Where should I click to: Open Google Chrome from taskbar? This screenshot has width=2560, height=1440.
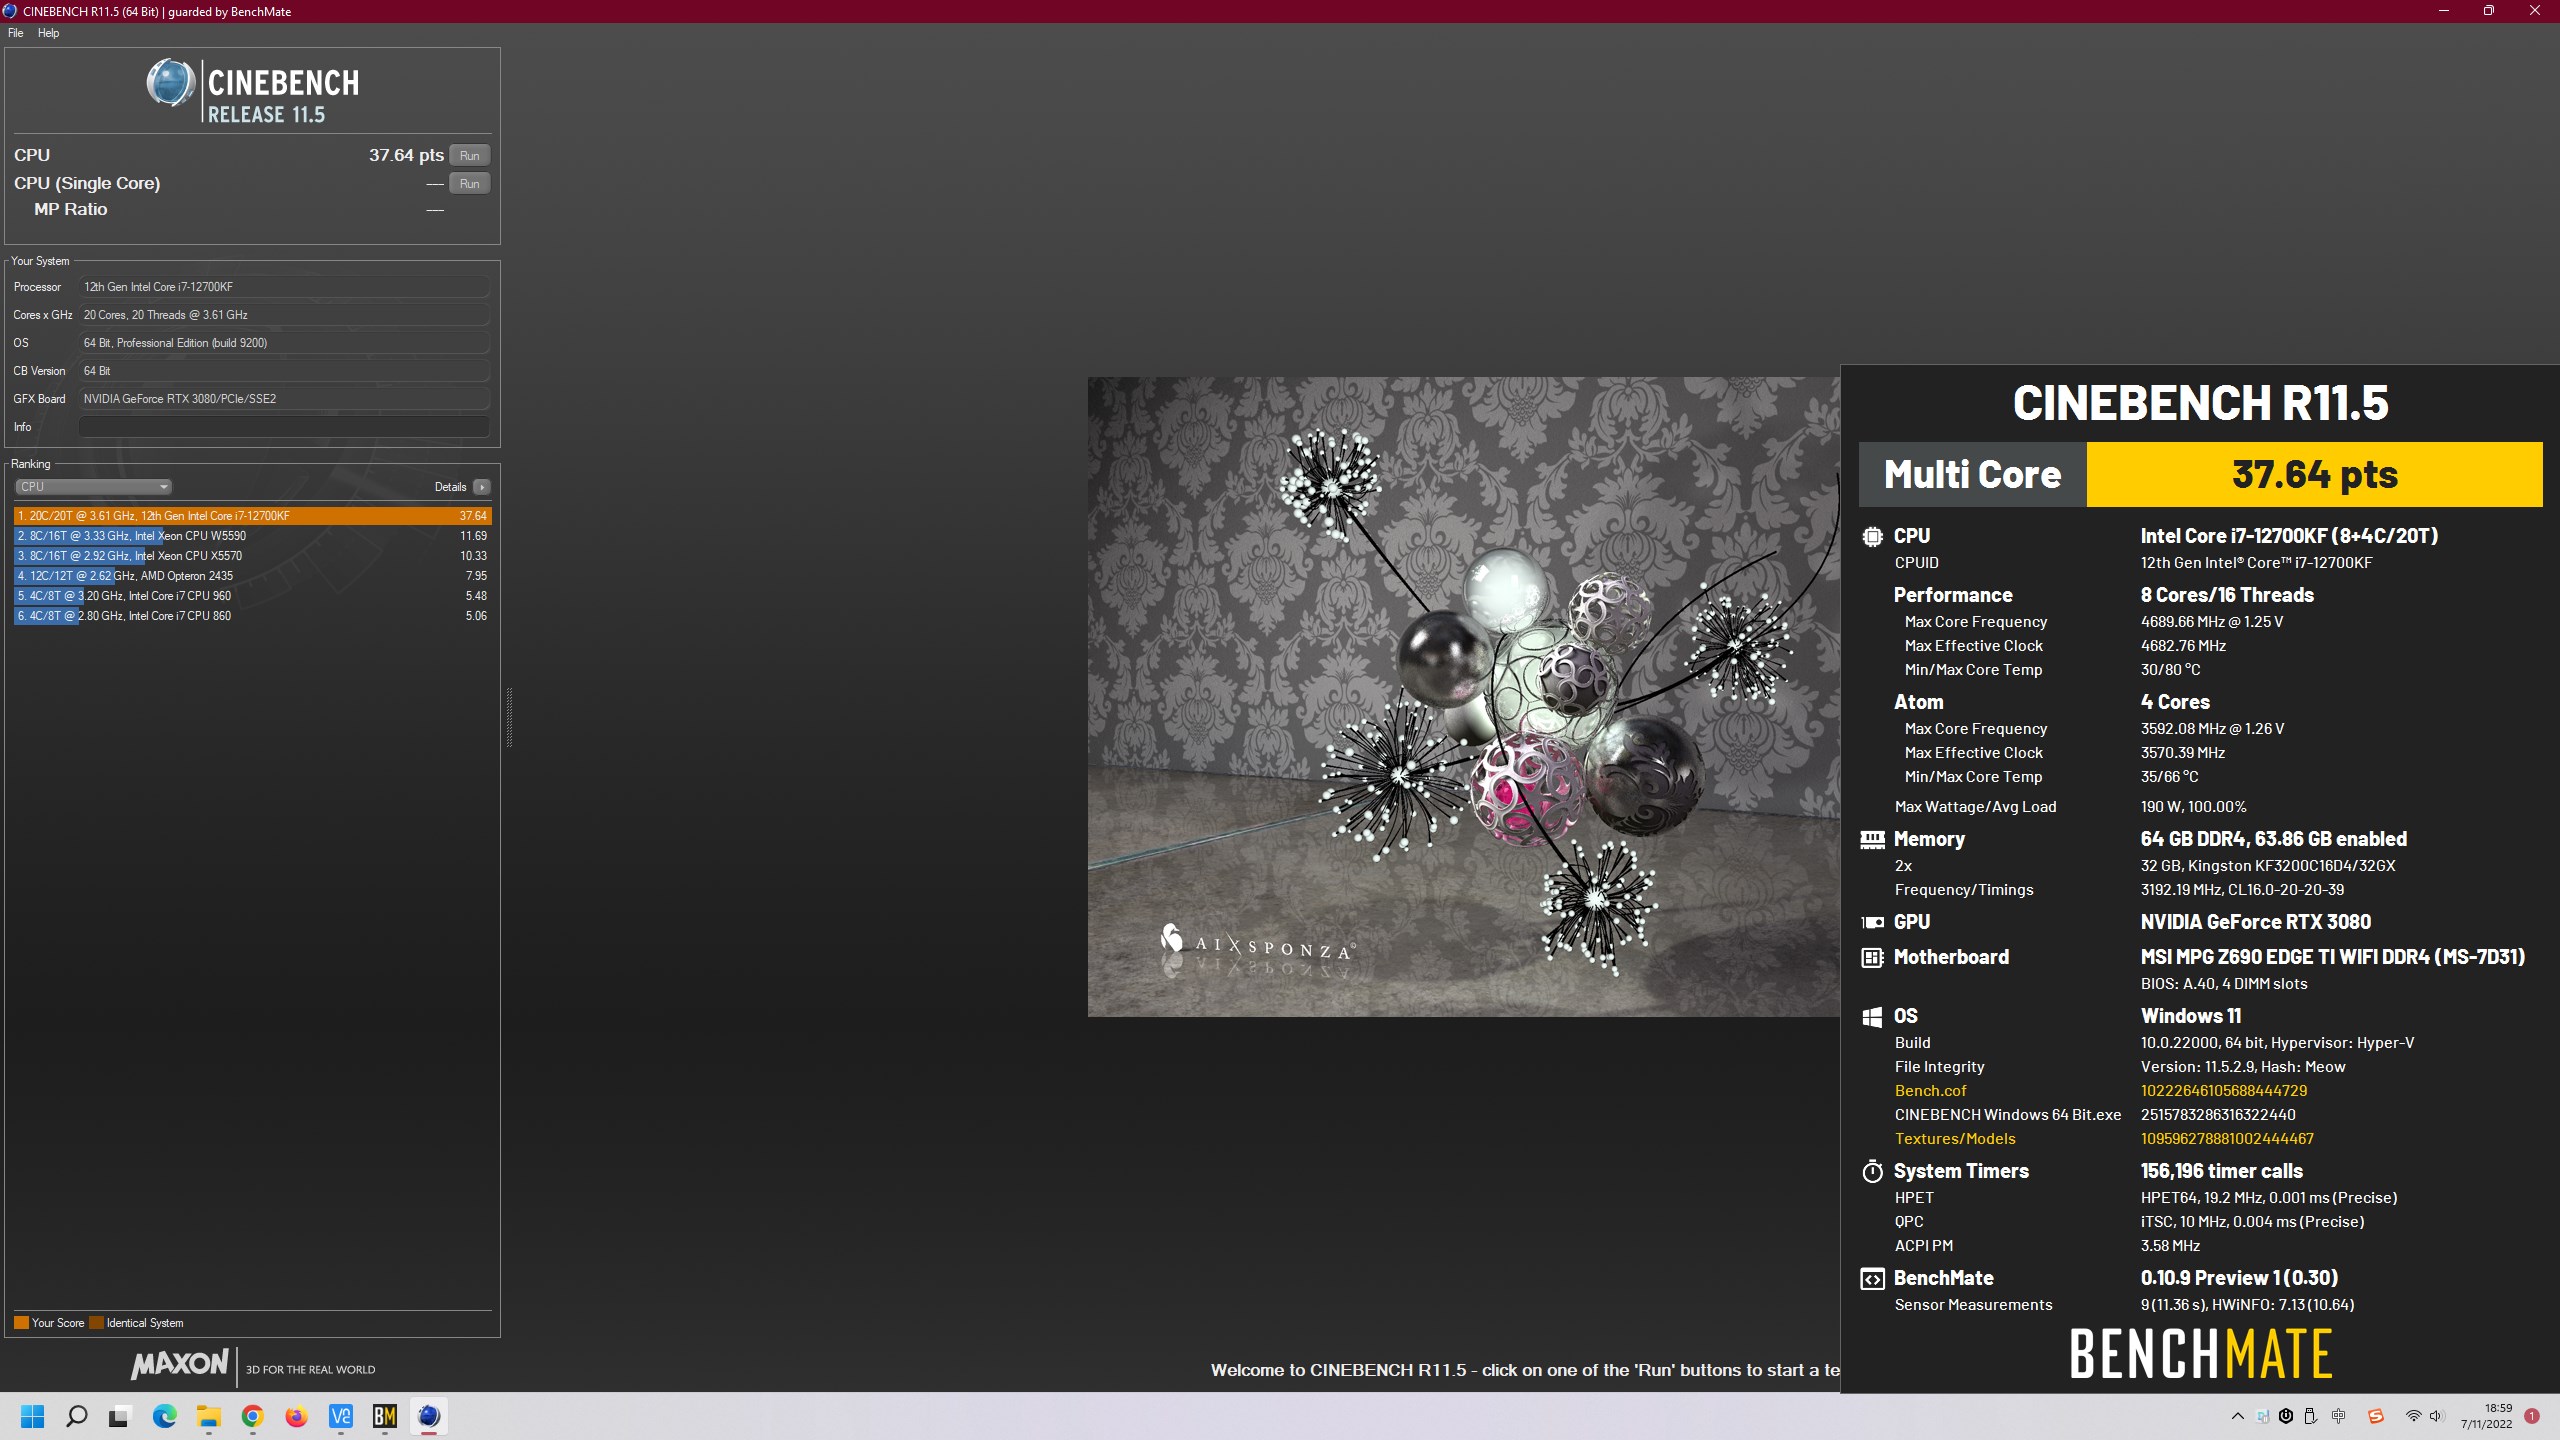252,1416
